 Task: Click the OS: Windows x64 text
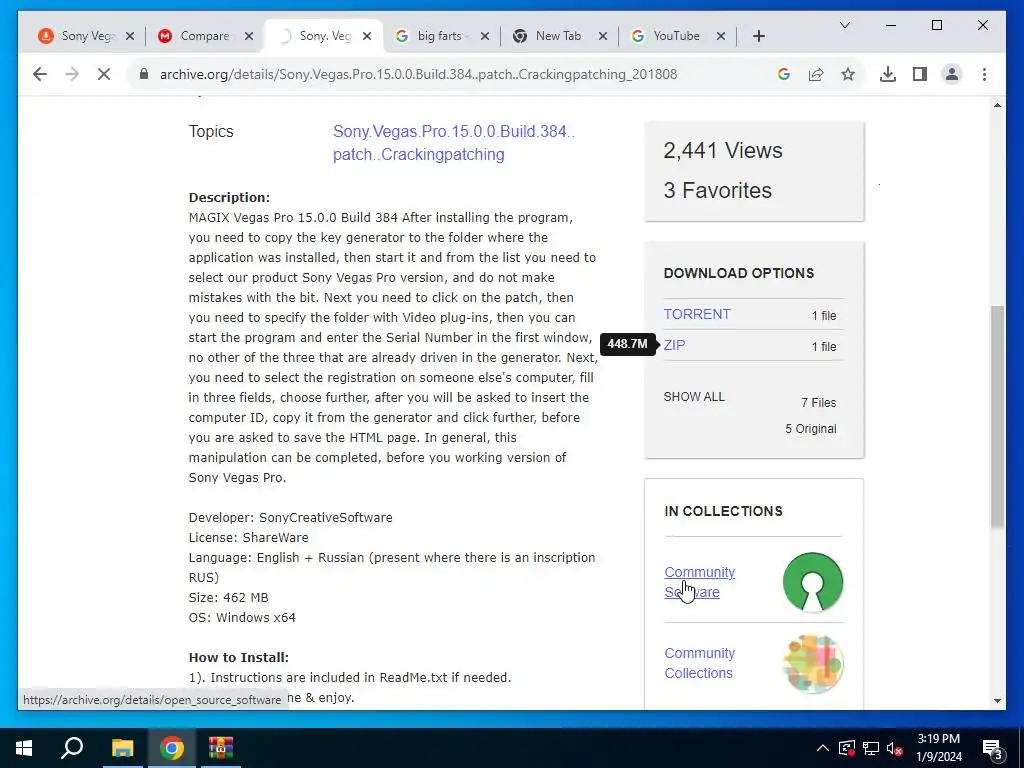coord(242,618)
